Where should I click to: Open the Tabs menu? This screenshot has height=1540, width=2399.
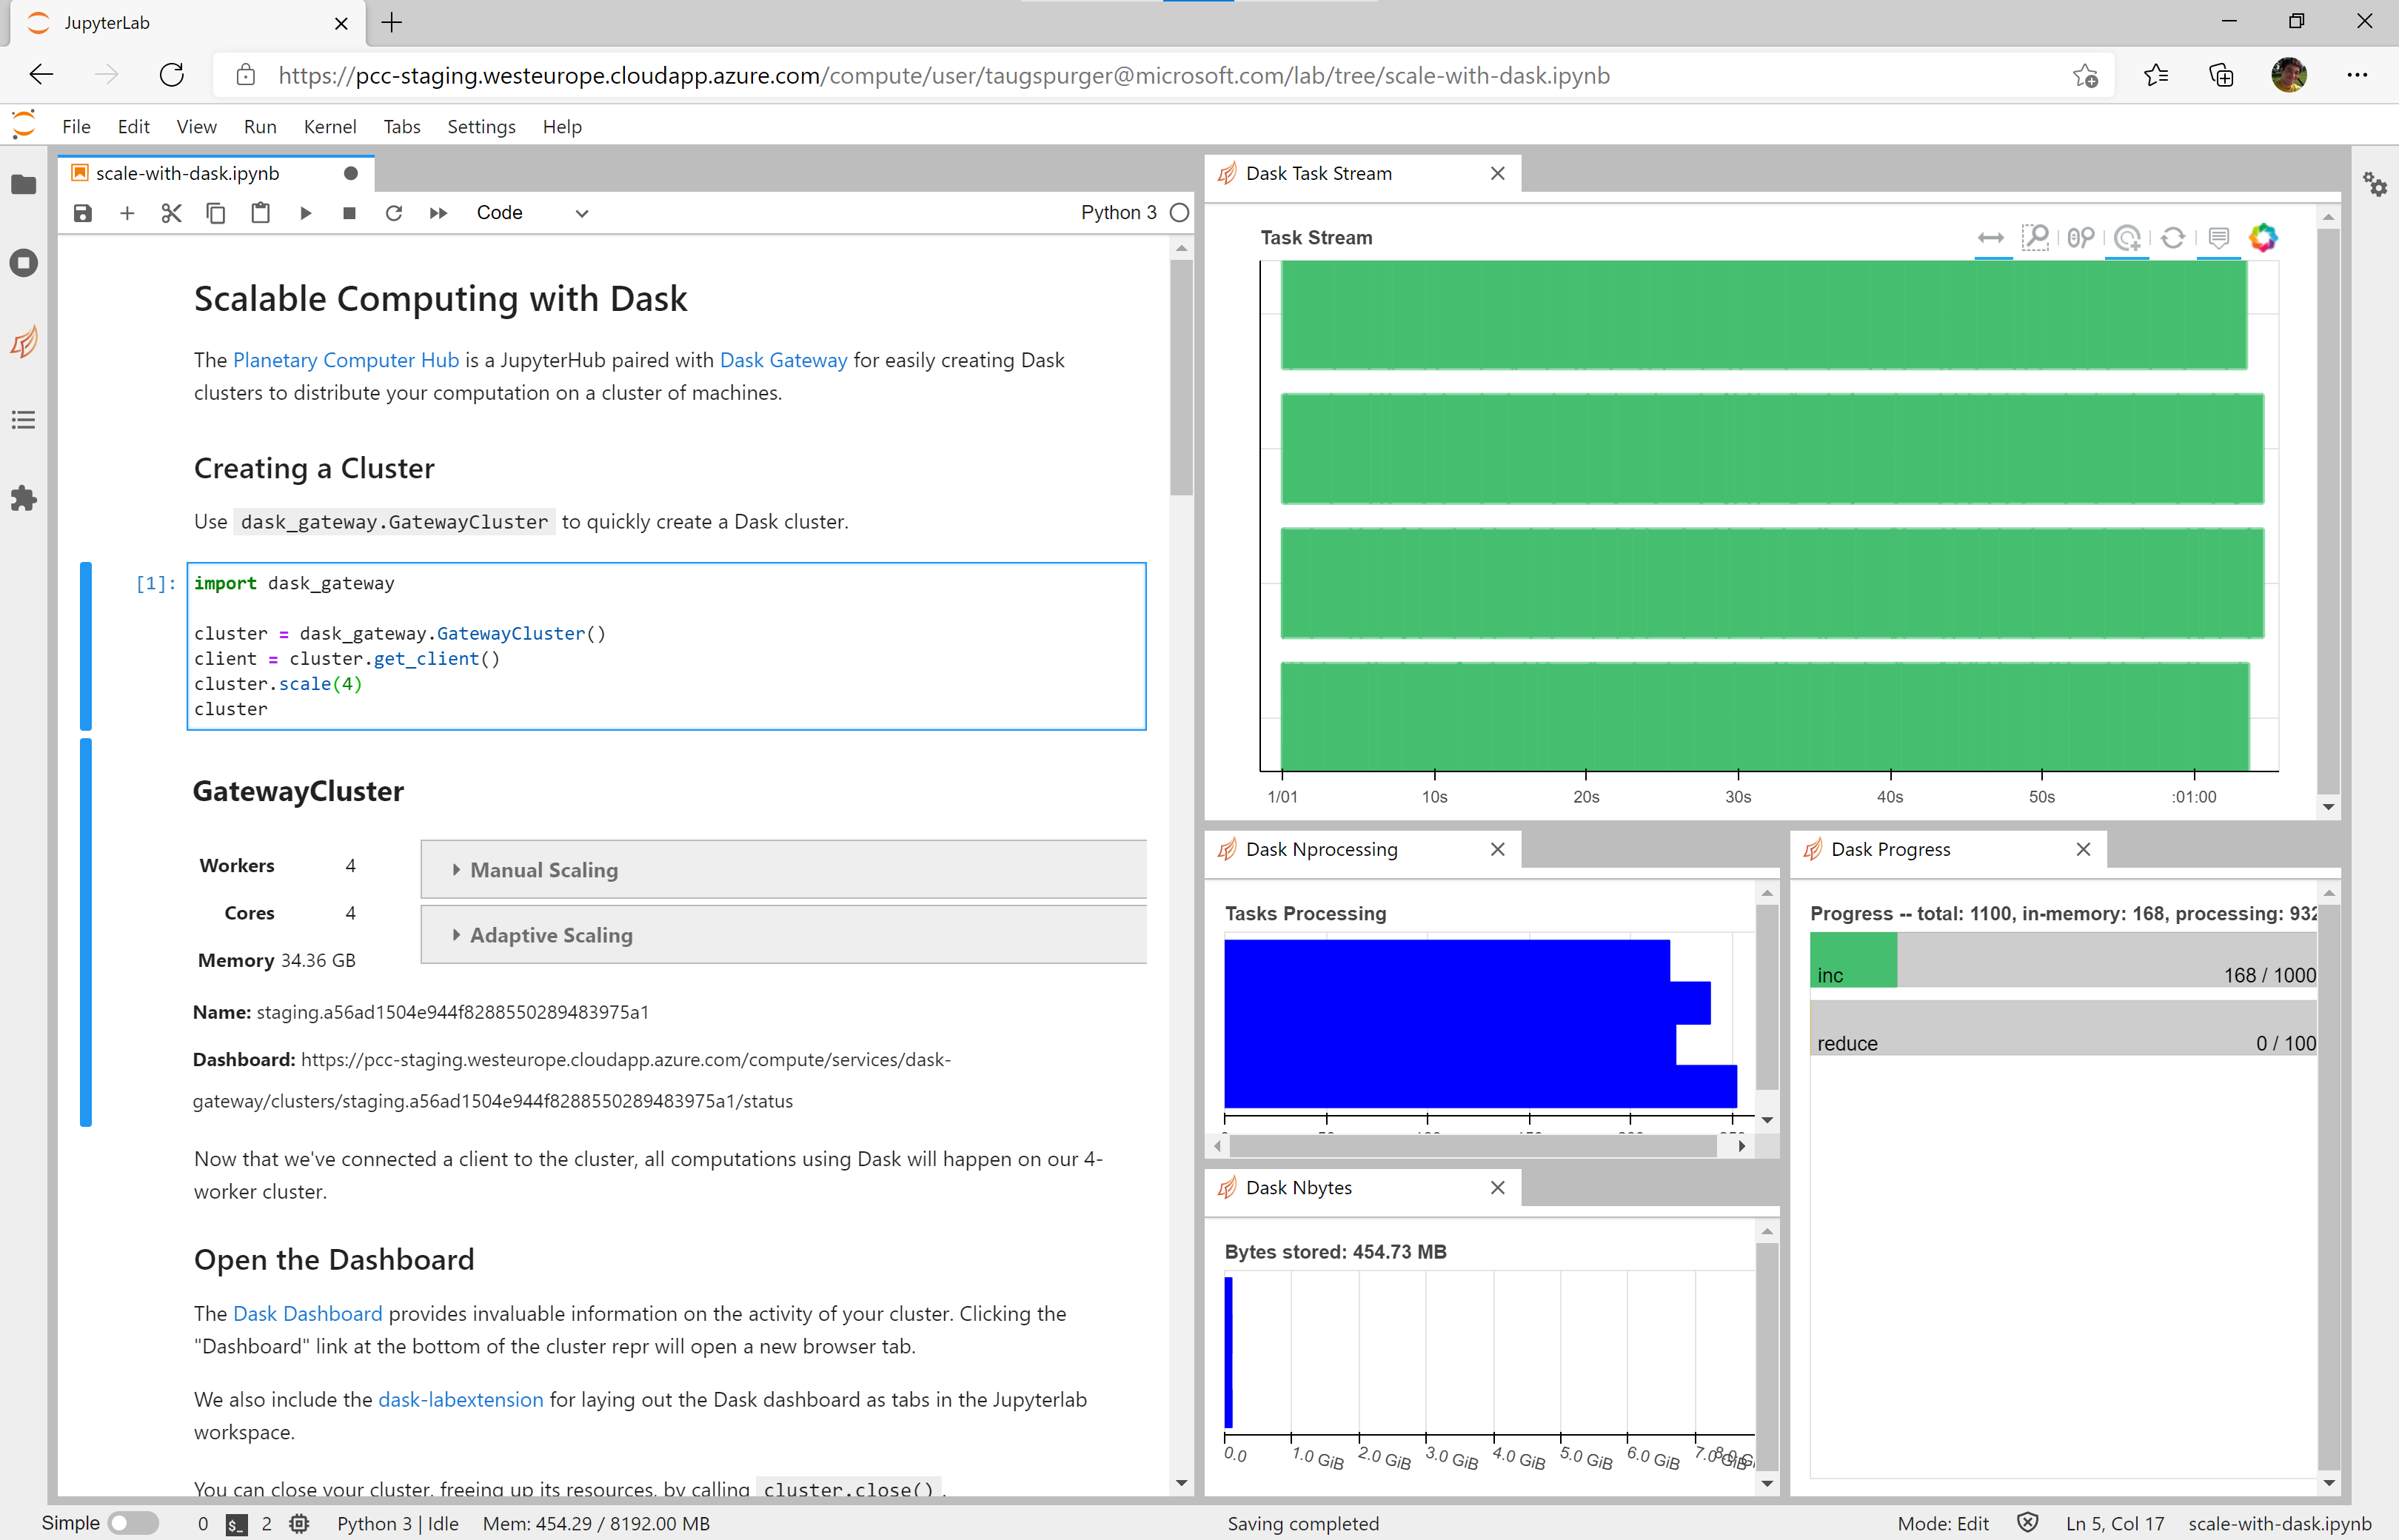click(402, 127)
